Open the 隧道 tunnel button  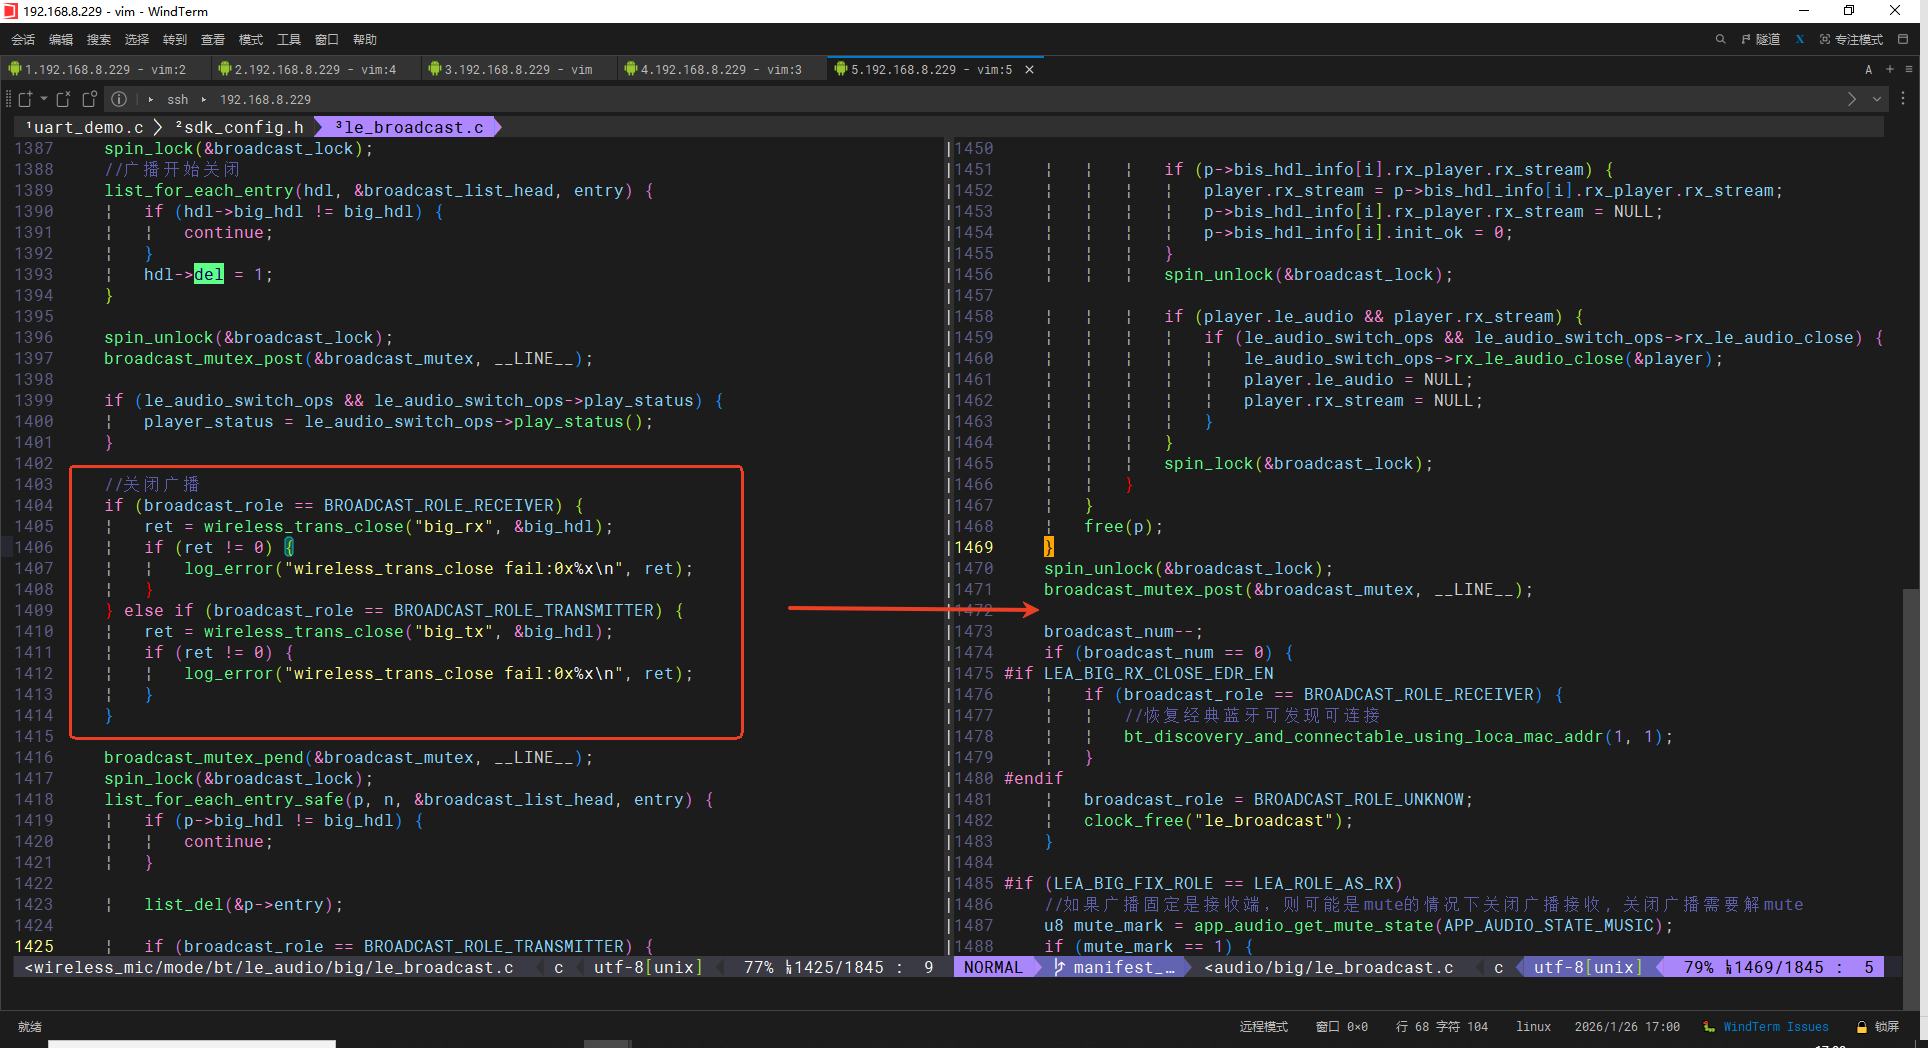pos(1760,39)
